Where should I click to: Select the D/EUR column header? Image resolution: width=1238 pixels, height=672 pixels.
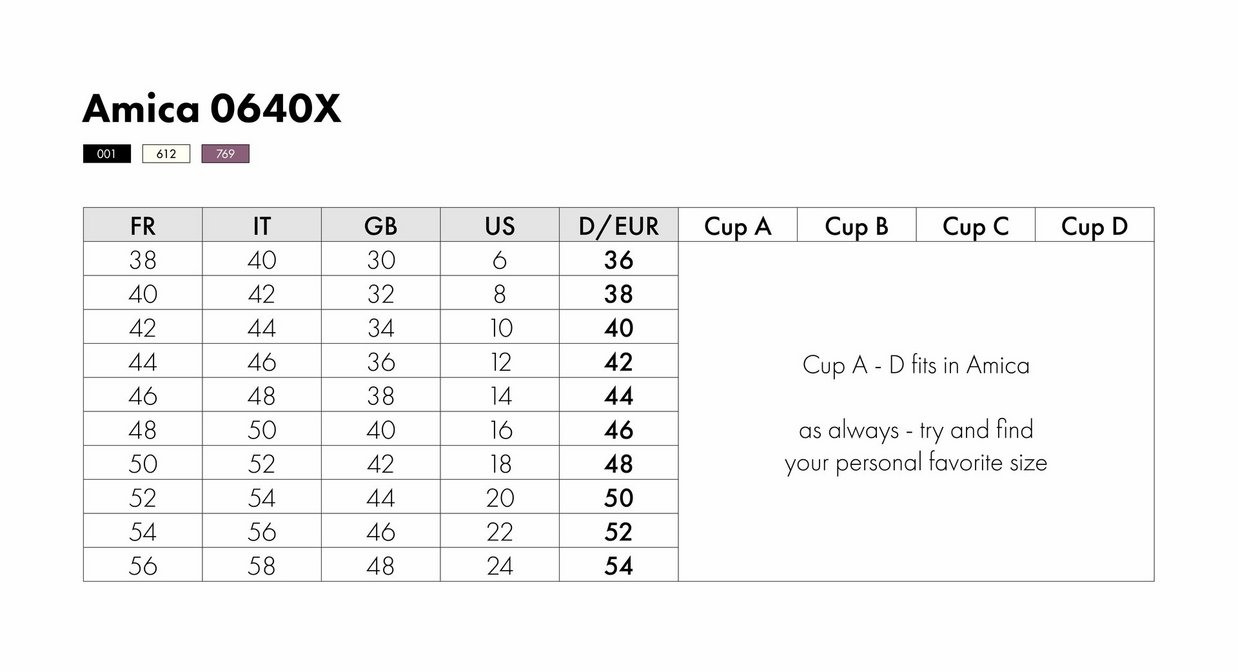(619, 226)
